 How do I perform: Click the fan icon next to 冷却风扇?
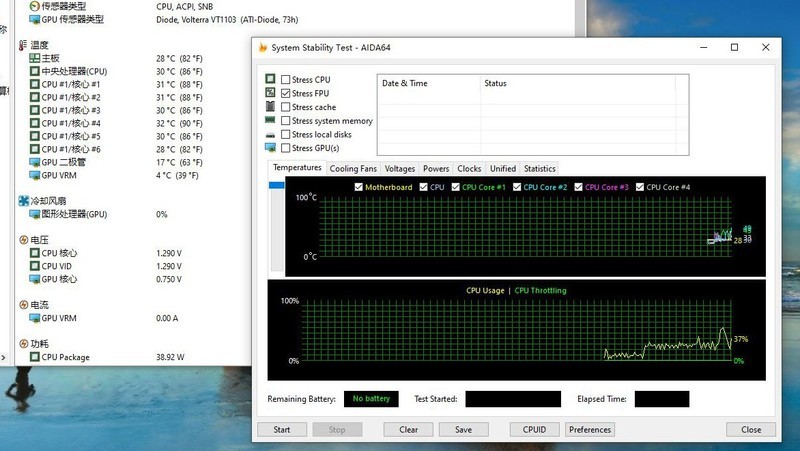pos(23,201)
